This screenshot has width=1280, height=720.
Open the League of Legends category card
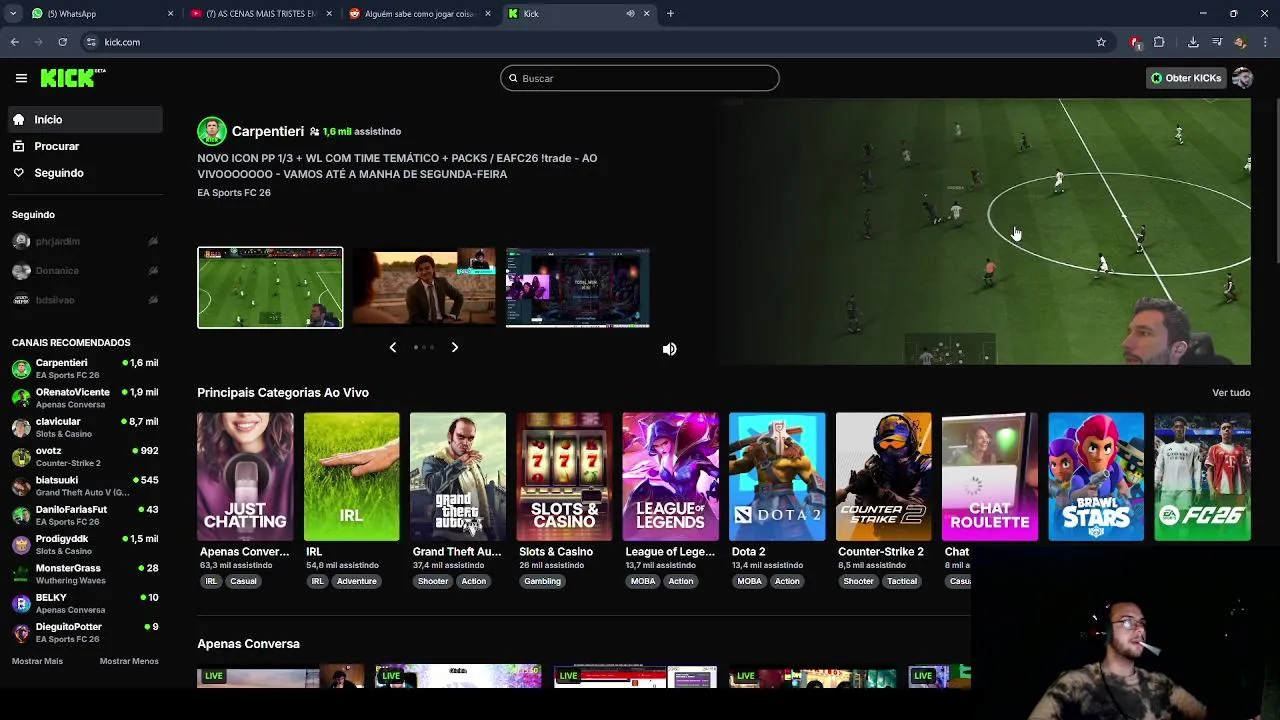670,476
